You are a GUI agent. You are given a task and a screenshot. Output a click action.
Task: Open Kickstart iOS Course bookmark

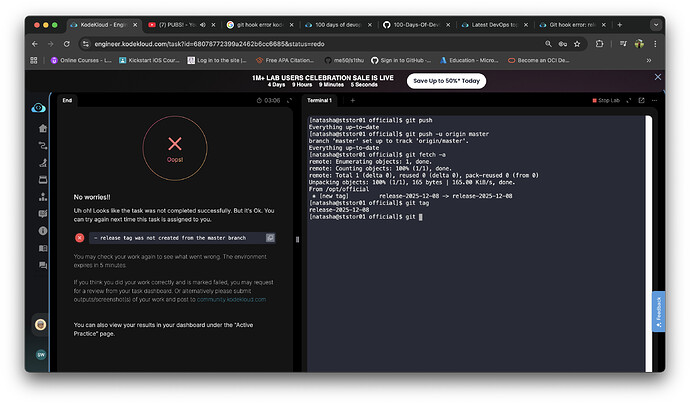pos(149,61)
